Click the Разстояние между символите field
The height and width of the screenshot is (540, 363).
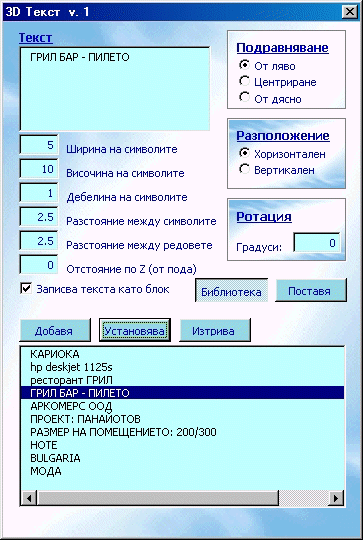pos(39,217)
